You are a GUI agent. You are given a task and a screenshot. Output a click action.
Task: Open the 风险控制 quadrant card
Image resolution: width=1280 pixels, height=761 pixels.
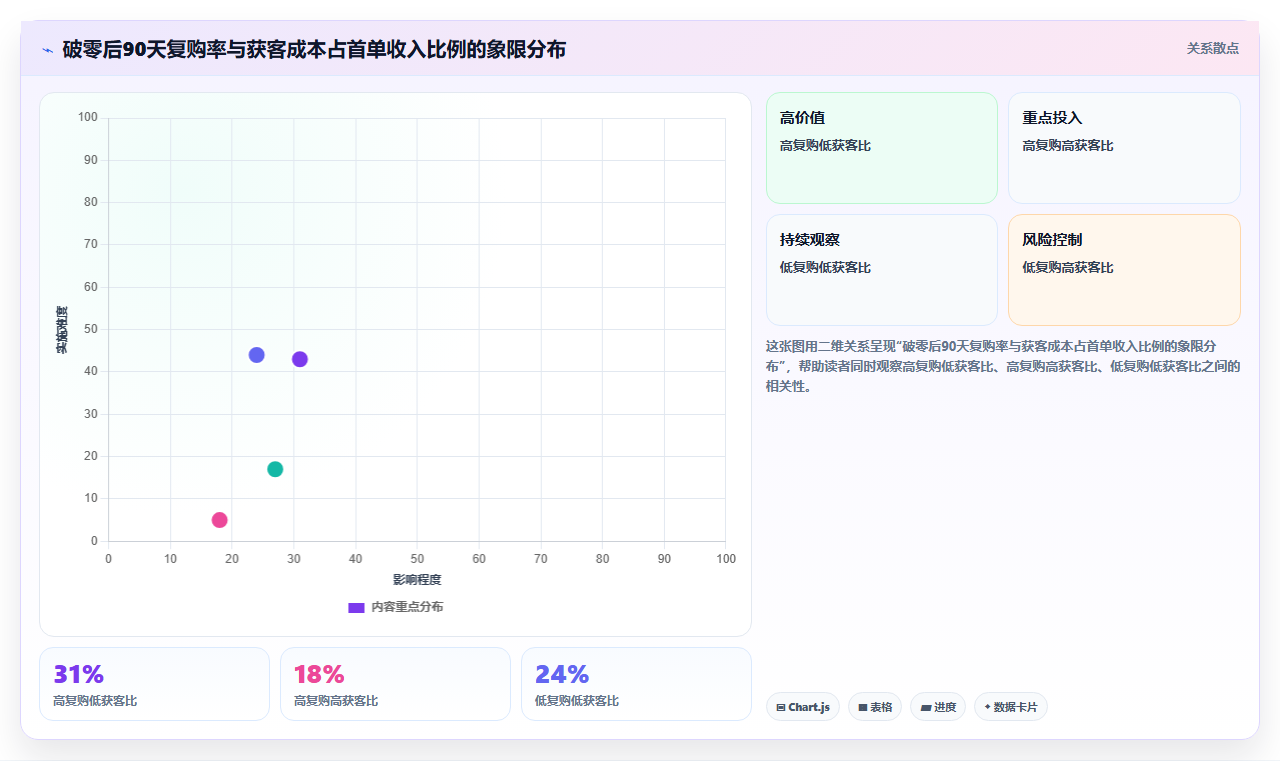tap(1124, 270)
